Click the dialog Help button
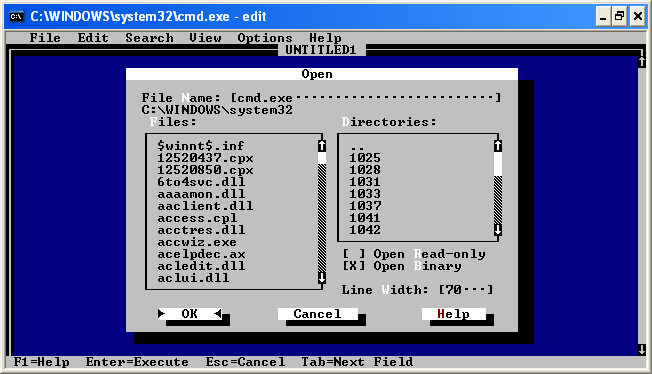652x374 pixels. (x=454, y=314)
